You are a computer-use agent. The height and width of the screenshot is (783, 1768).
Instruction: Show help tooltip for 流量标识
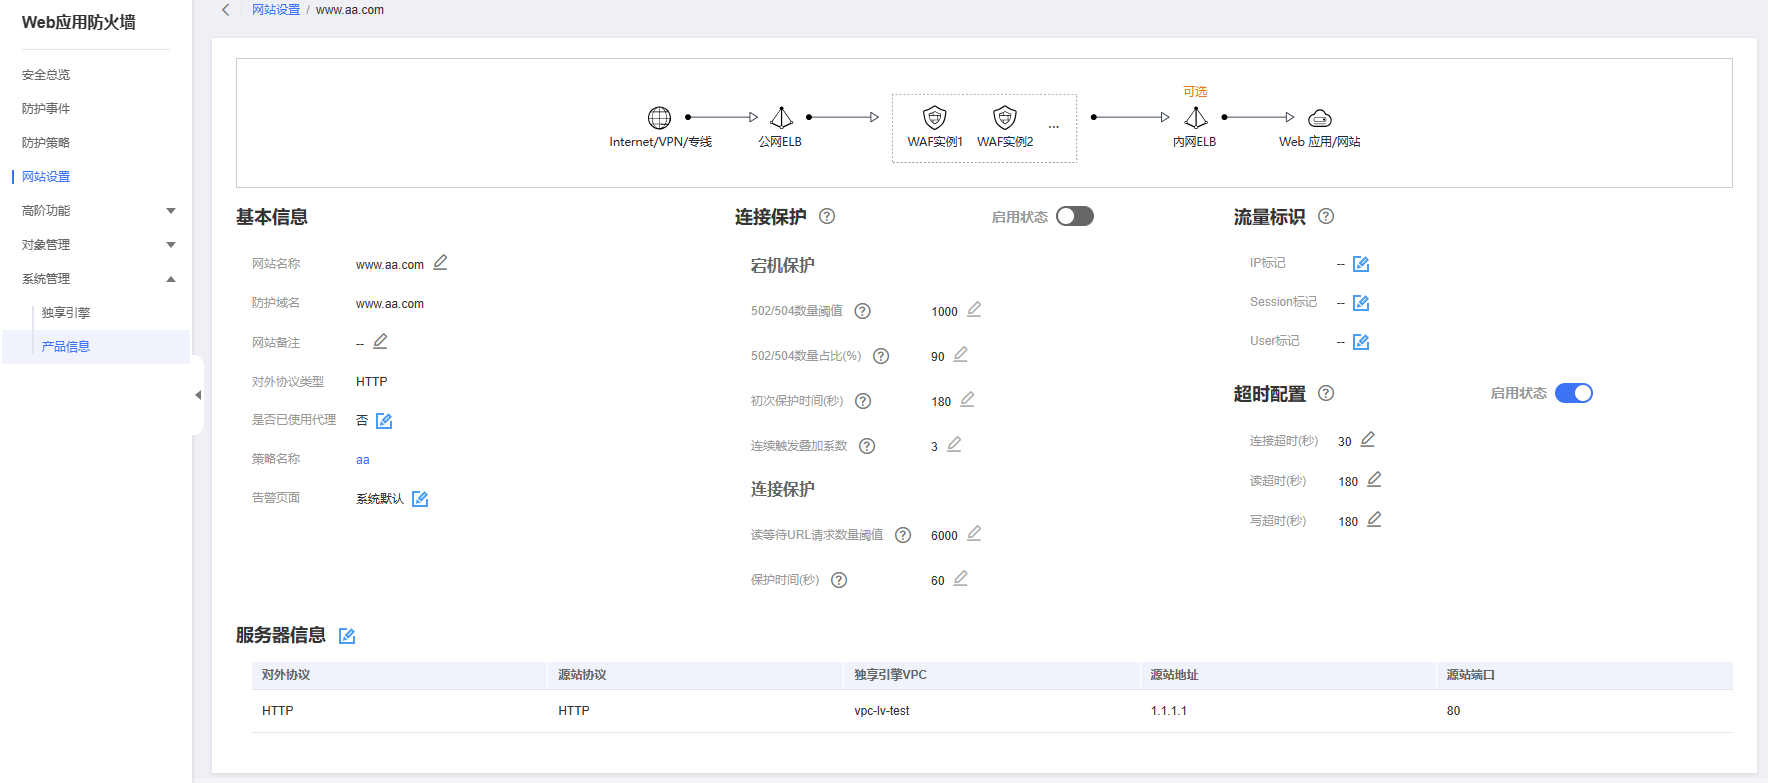tap(1326, 216)
